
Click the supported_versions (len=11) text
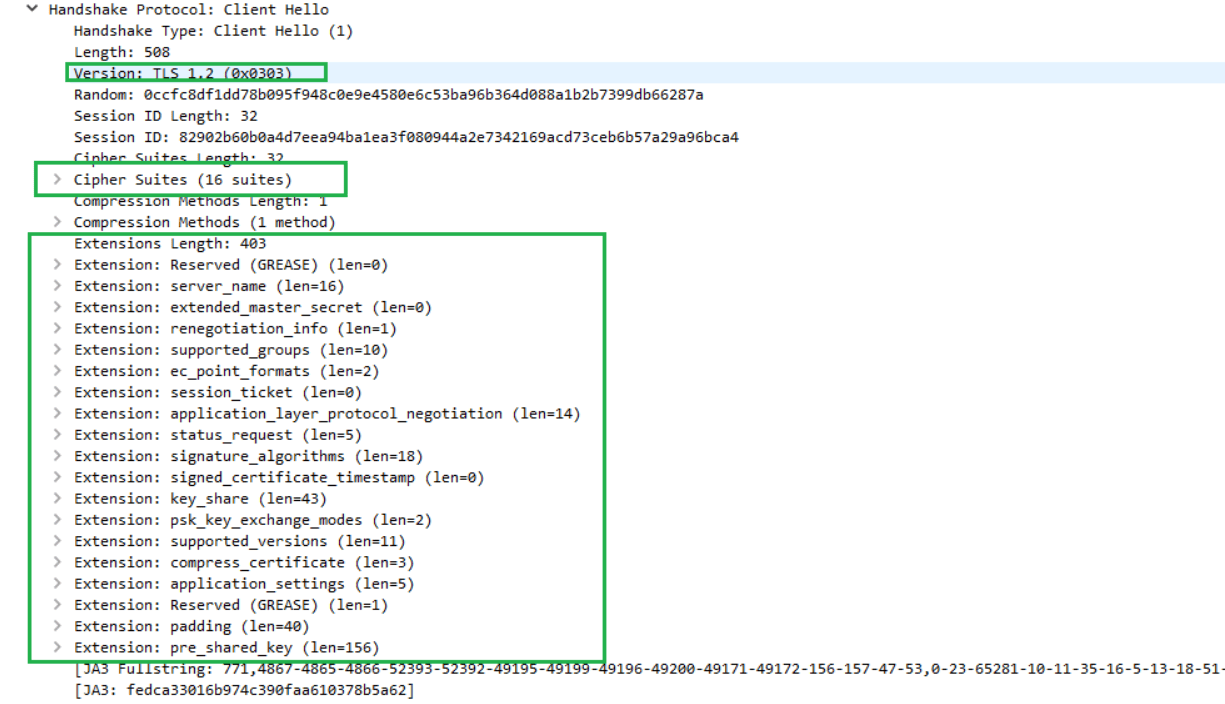(x=288, y=541)
